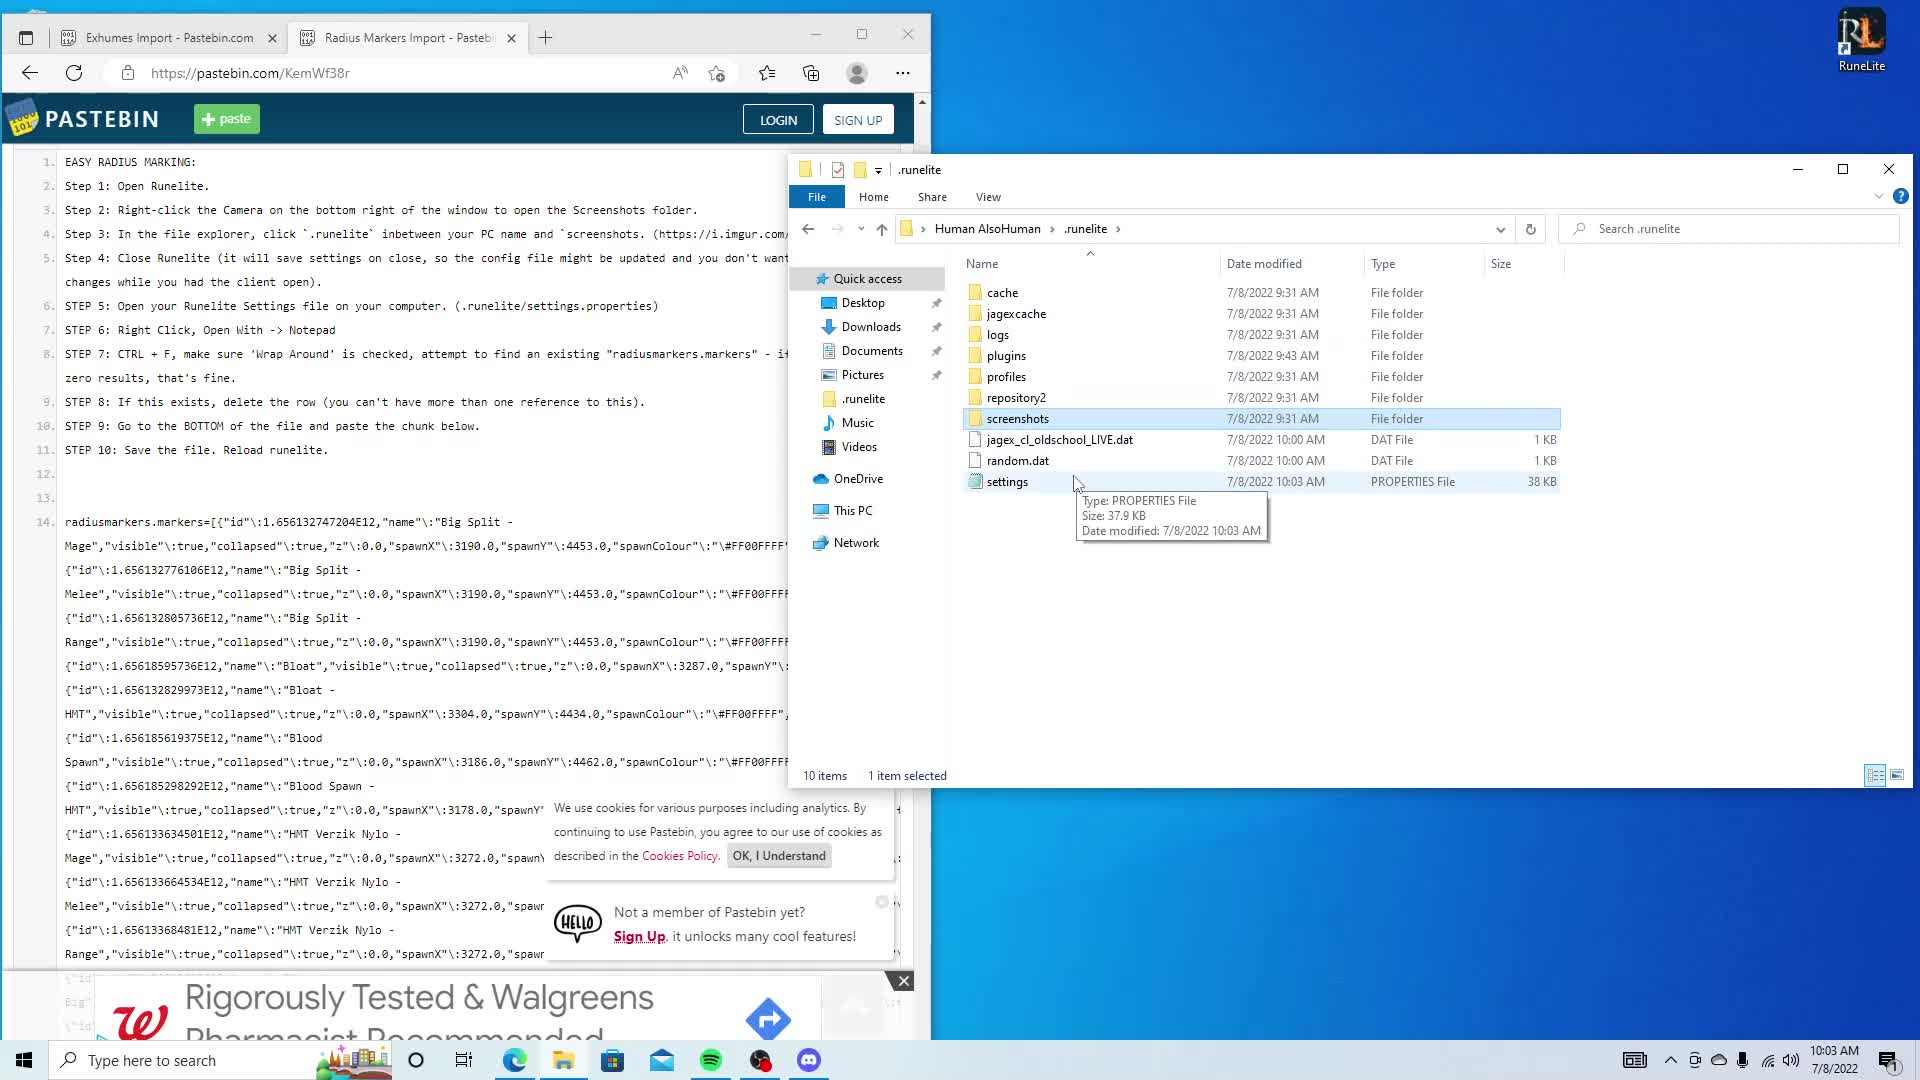Unpin Downloads from Quick access
The image size is (1920, 1080).
pyautogui.click(x=937, y=327)
